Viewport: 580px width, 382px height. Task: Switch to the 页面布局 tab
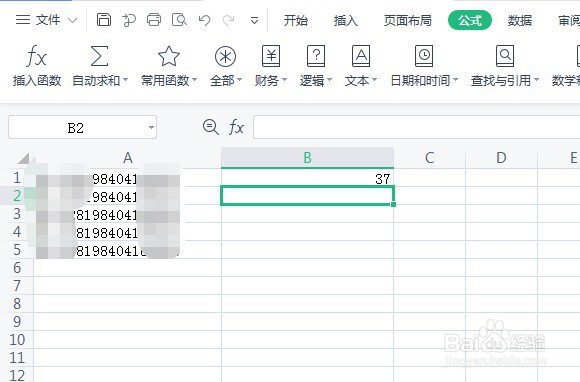pos(408,20)
